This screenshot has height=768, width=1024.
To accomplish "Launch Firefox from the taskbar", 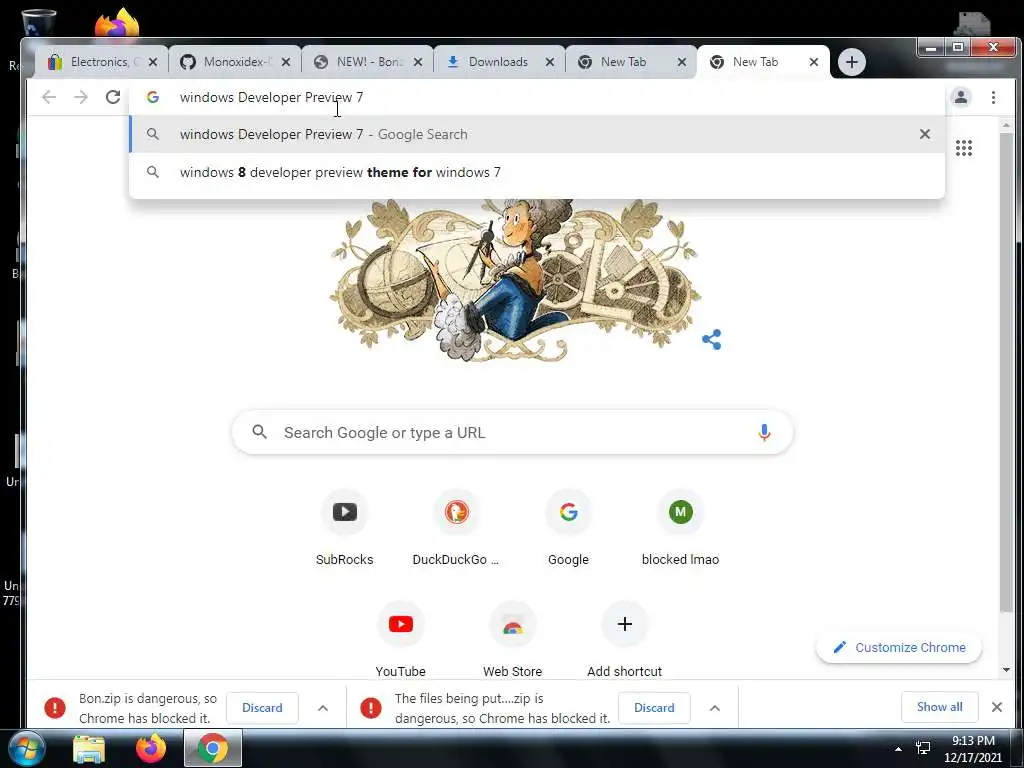I will point(151,748).
